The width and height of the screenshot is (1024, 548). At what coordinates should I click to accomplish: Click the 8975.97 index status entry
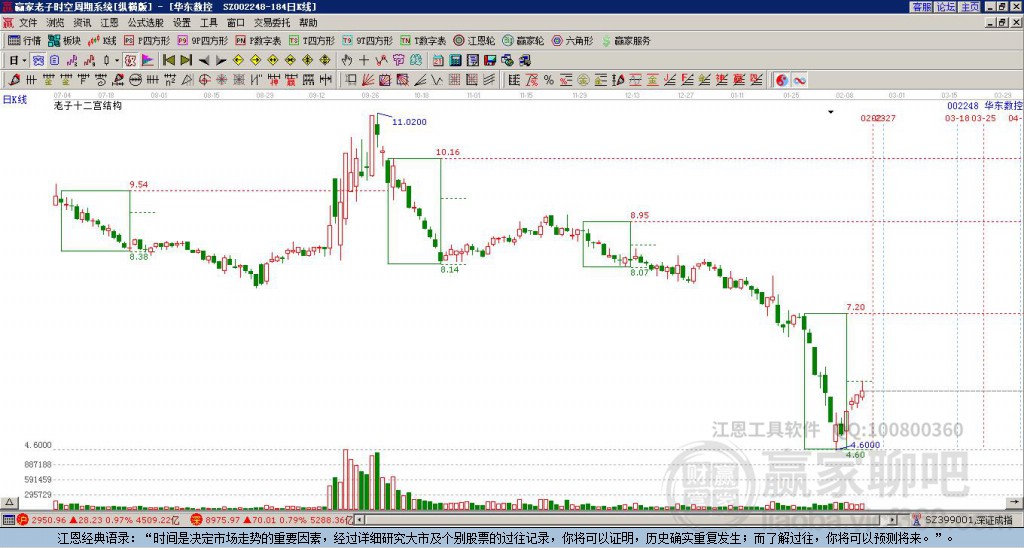[272, 520]
